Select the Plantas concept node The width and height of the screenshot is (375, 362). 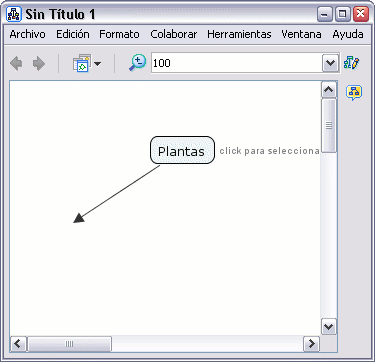click(182, 150)
